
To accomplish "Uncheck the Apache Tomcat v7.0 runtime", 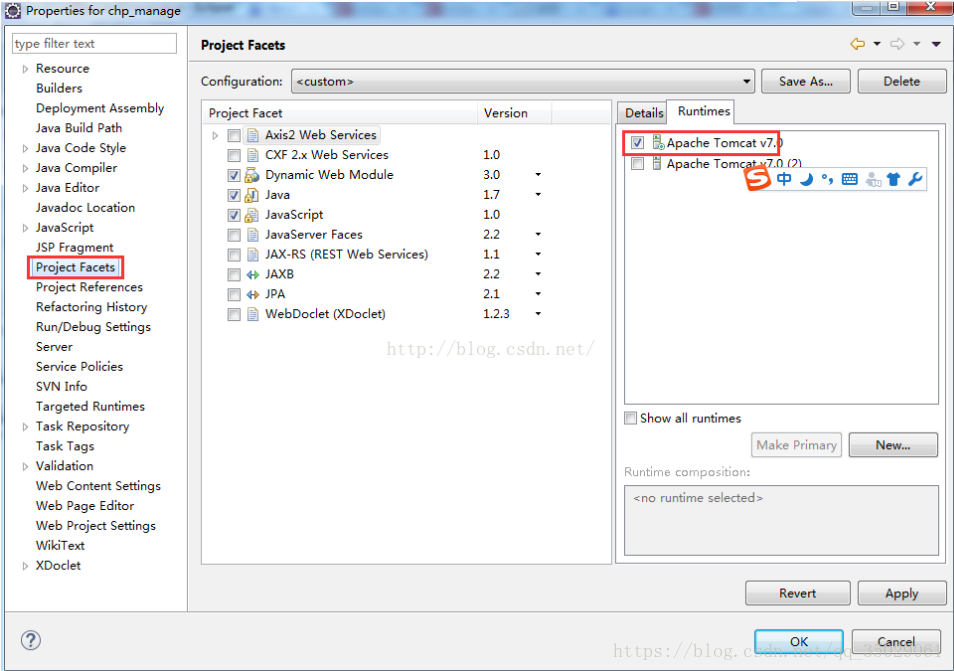I will 637,143.
